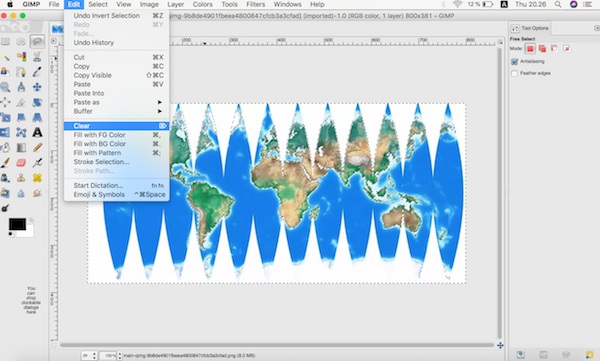This screenshot has height=361, width=600.
Task: Choose Copy Visible menu entry
Action: tap(116, 75)
